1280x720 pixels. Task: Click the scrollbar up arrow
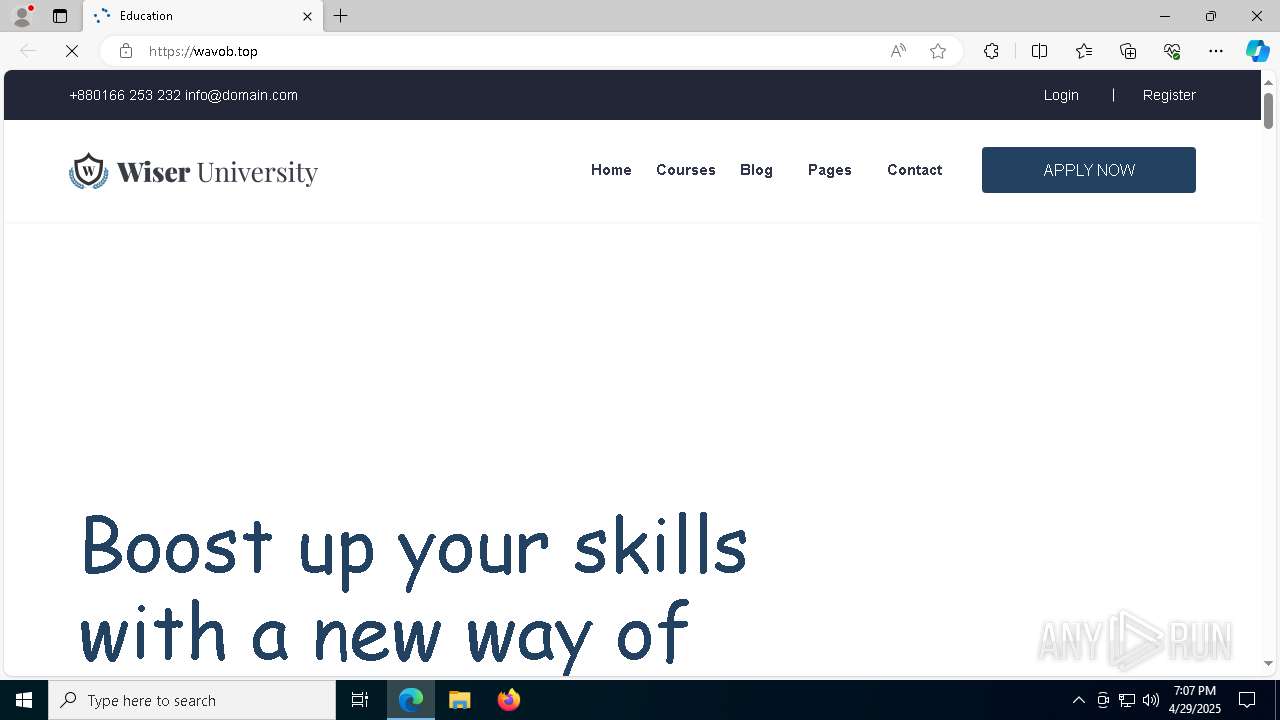pyautogui.click(x=1268, y=81)
